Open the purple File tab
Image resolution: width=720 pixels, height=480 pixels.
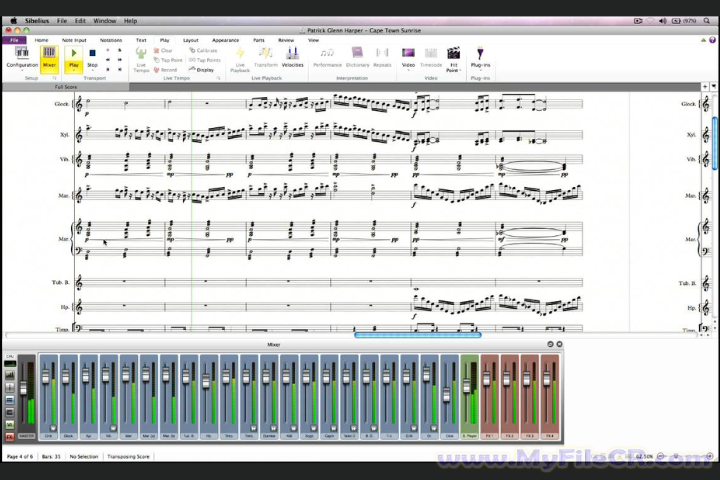coord(14,40)
